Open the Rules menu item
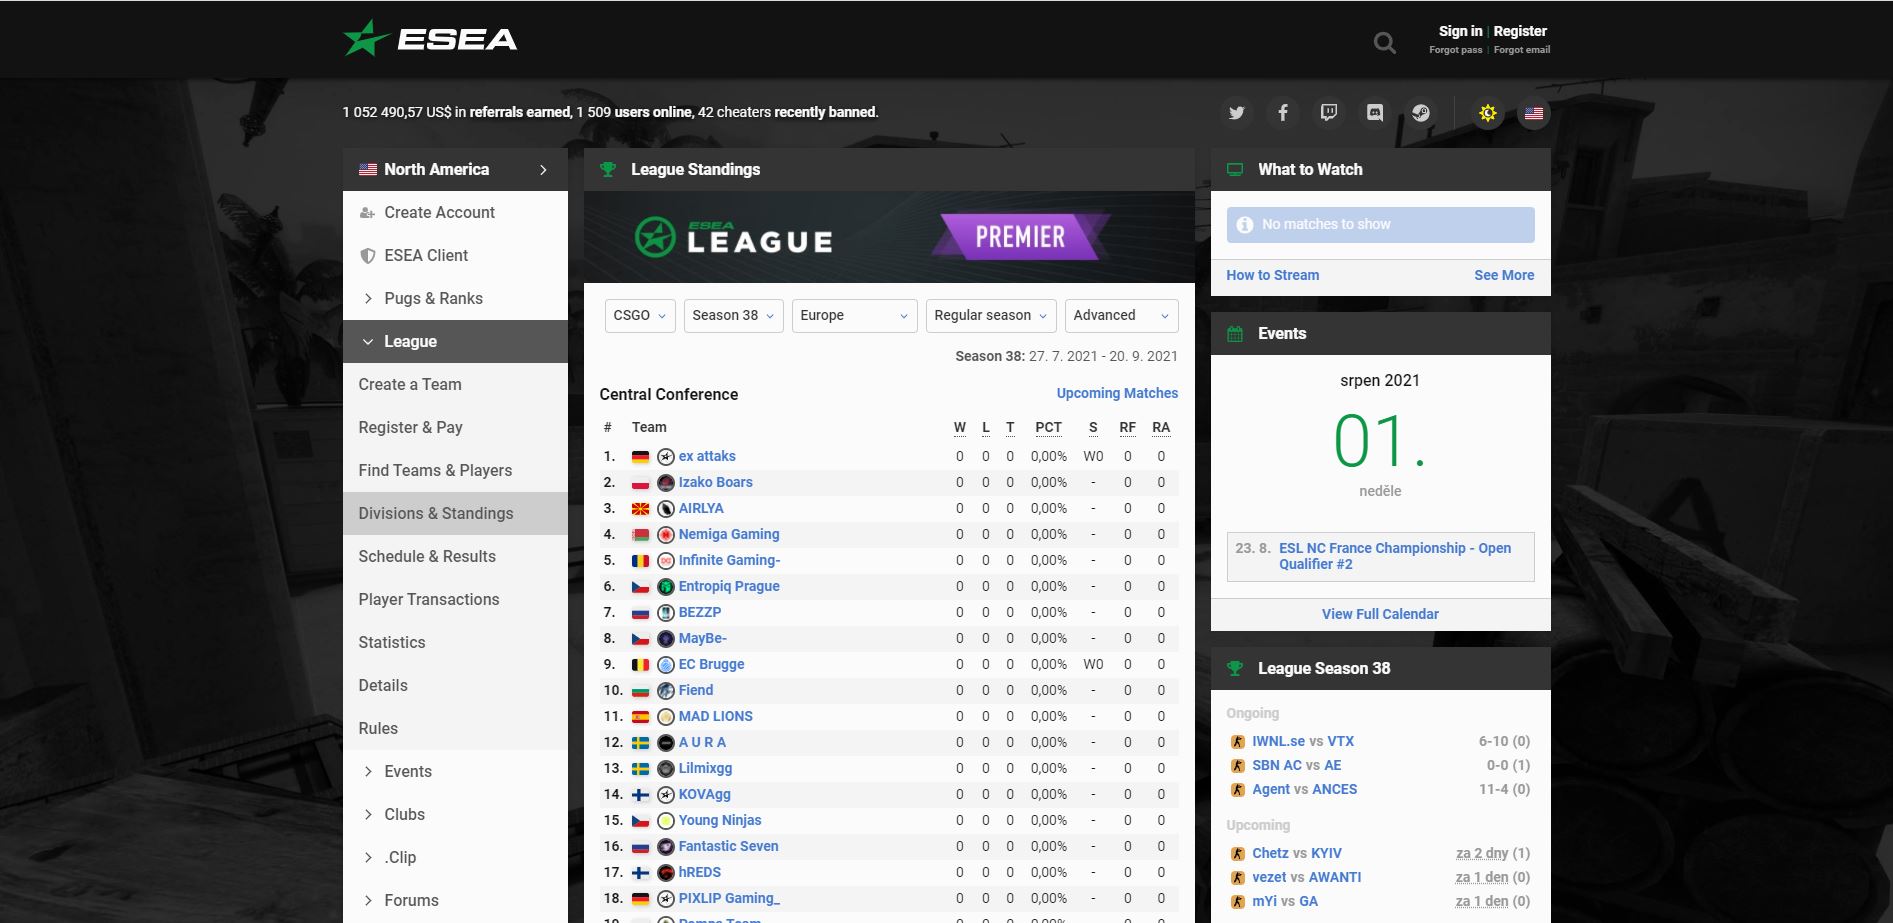The width and height of the screenshot is (1893, 923). [x=455, y=729]
